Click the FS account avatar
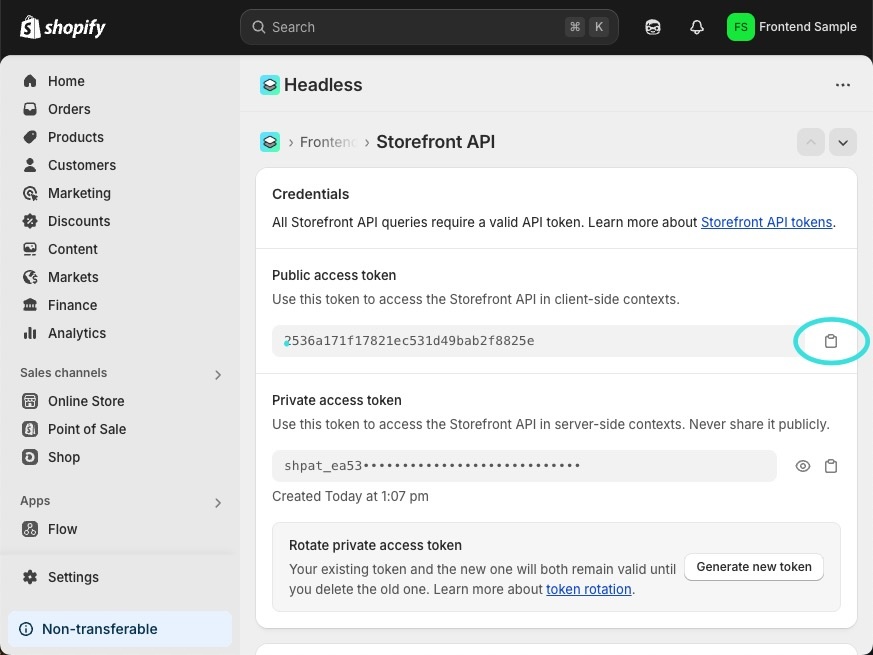 click(740, 27)
